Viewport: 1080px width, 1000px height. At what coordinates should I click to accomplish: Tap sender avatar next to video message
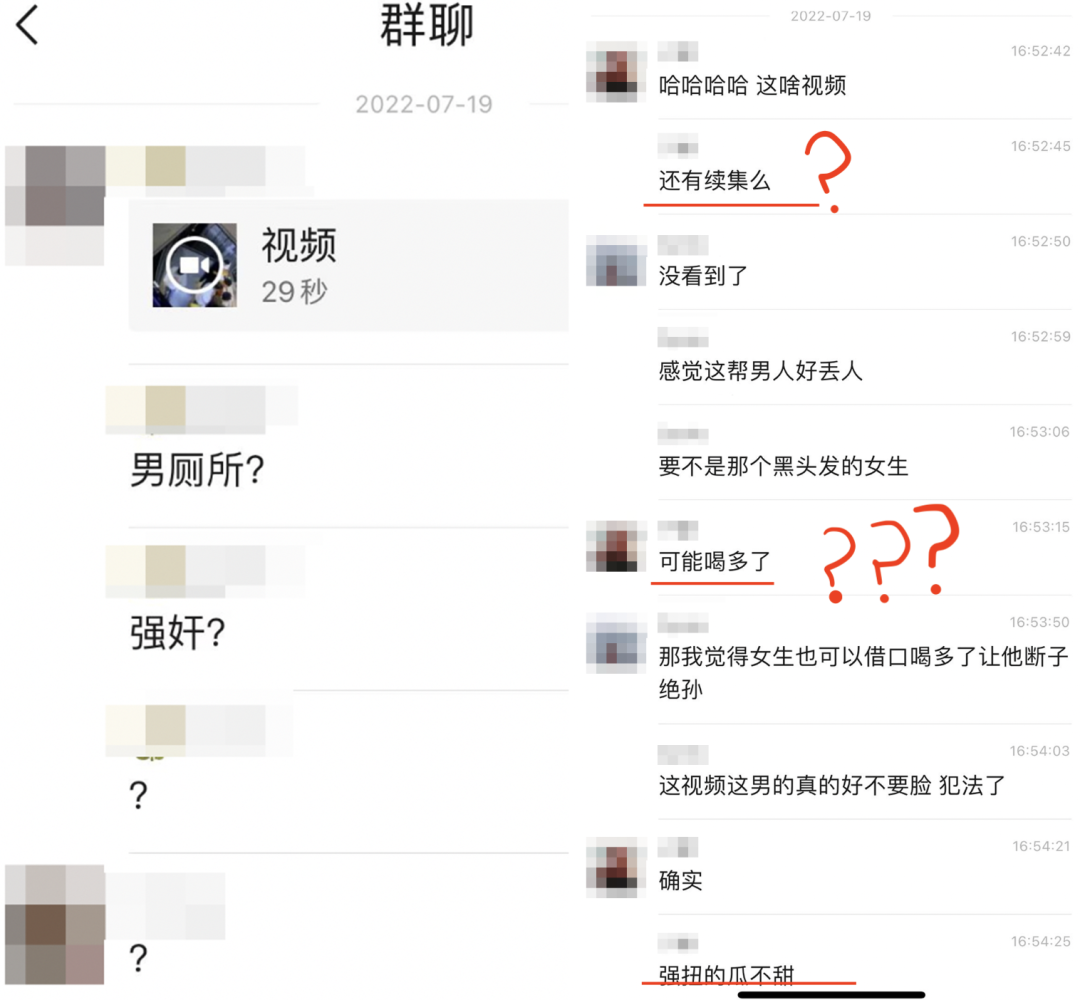click(54, 205)
